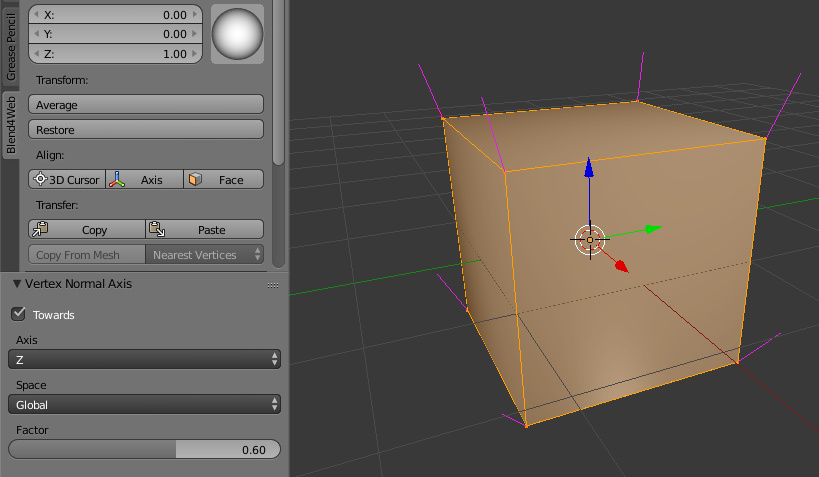
Task: Paste the copied vertex normal
Action: pos(205,230)
